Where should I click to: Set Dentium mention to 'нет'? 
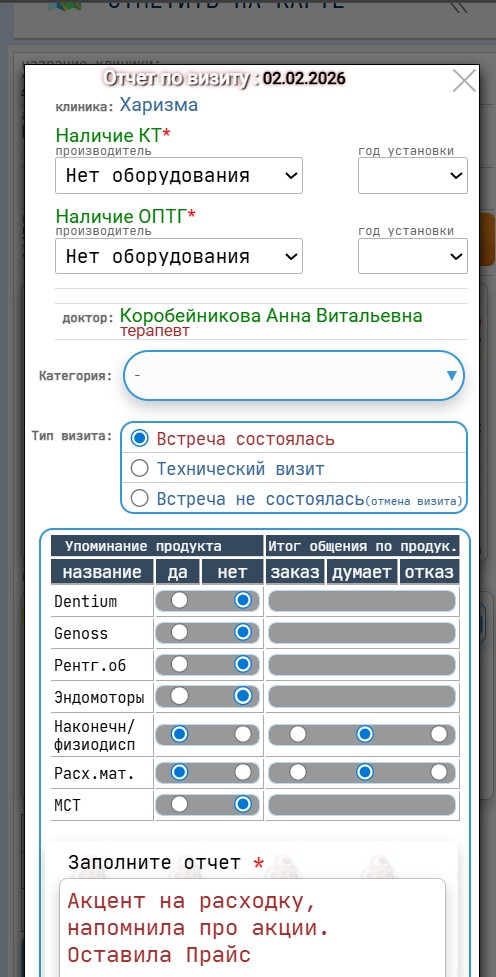pyautogui.click(x=242, y=600)
